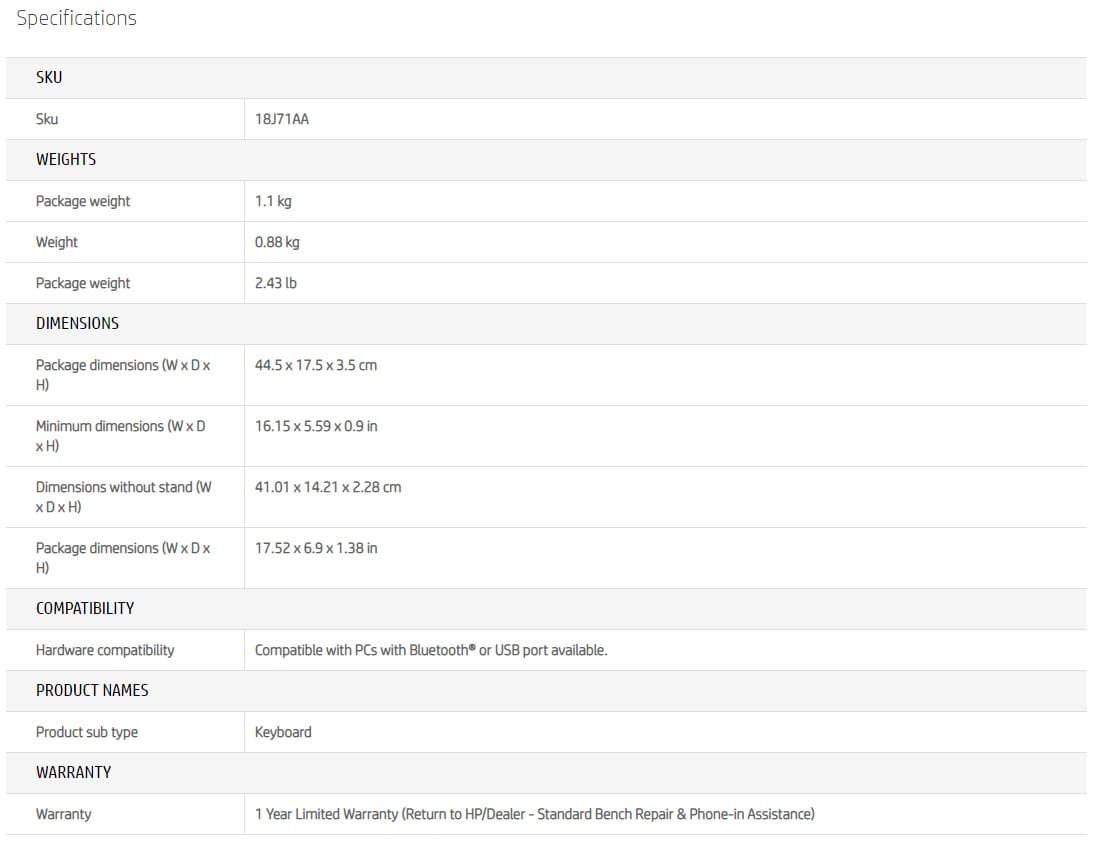1099x858 pixels.
Task: Click the 44.5 x 17.5 x 3.5 cm value
Action: click(x=316, y=365)
